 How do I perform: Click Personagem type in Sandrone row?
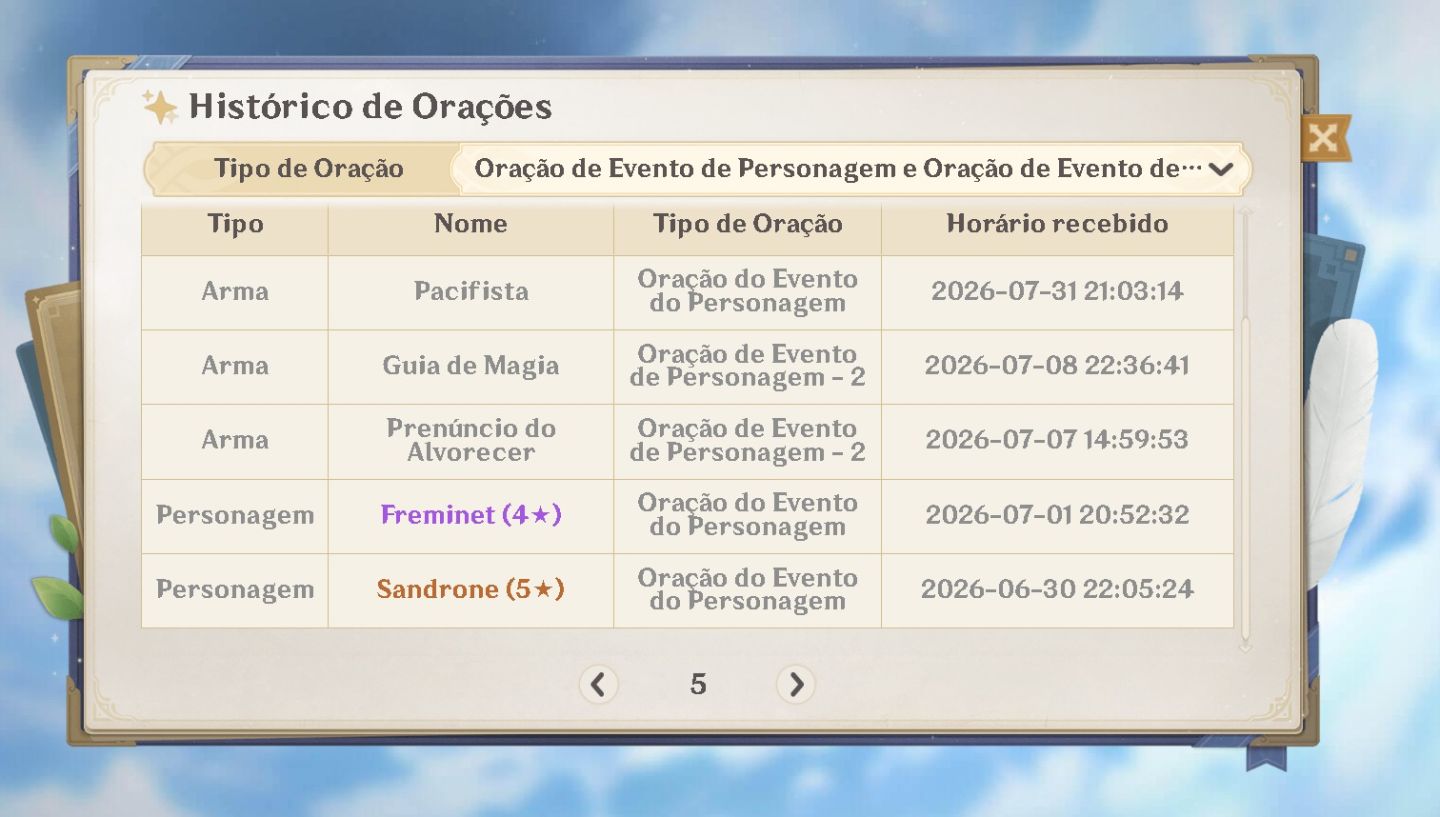click(x=235, y=590)
